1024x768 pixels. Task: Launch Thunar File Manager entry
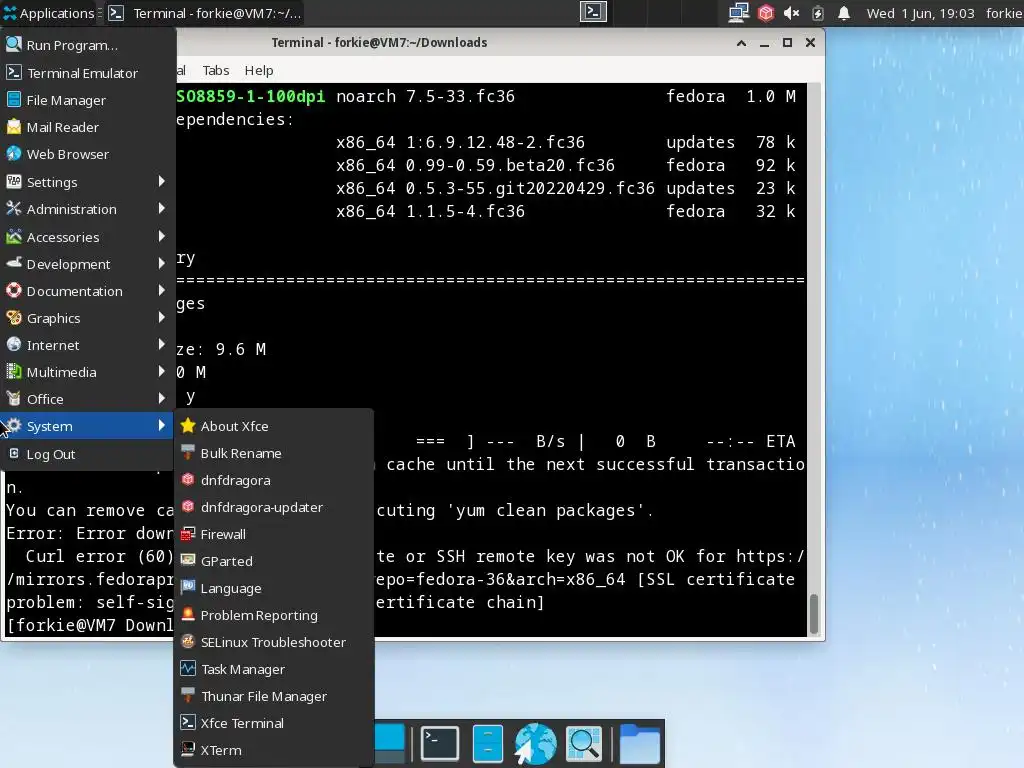[274, 696]
